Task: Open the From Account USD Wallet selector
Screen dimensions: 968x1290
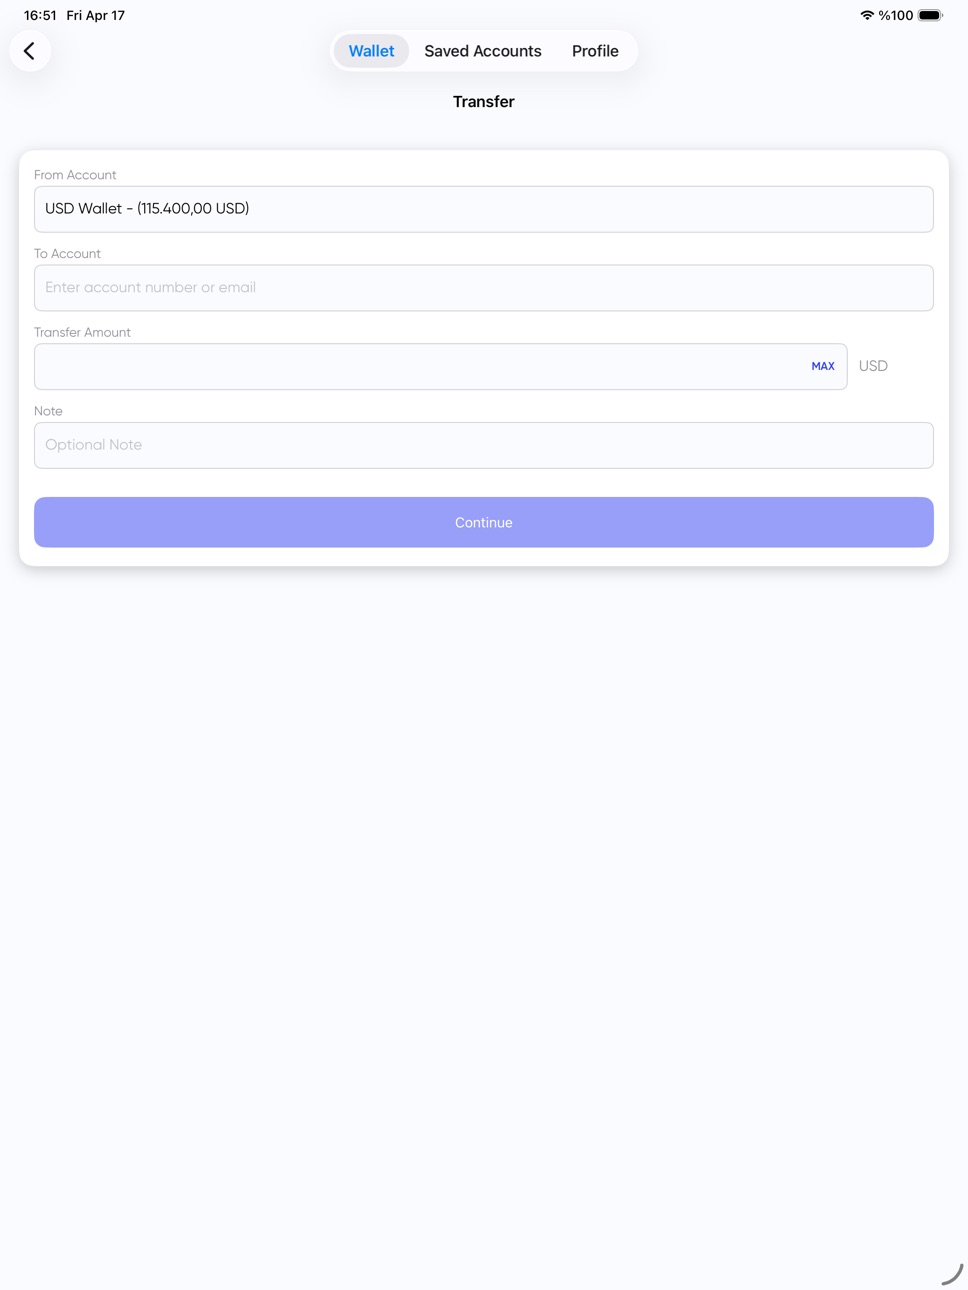Action: [x=484, y=209]
